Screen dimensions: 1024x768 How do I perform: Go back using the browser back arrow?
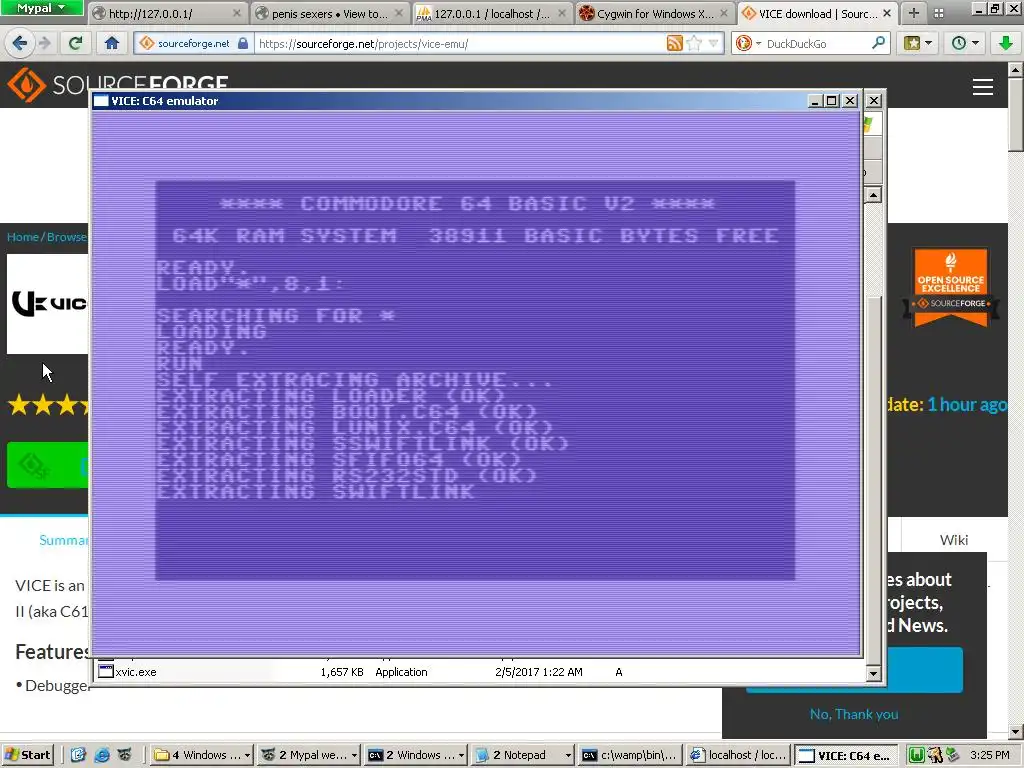19,43
